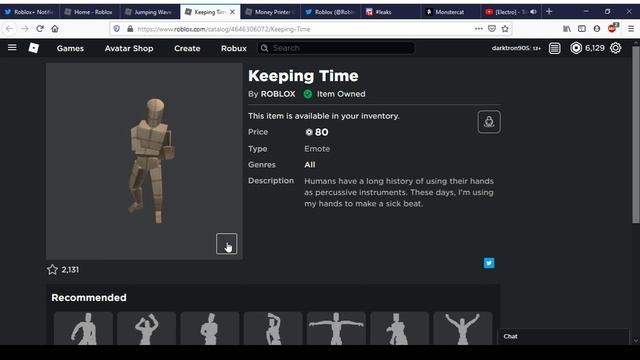Switch to the Home - Roblox tab

point(90,12)
